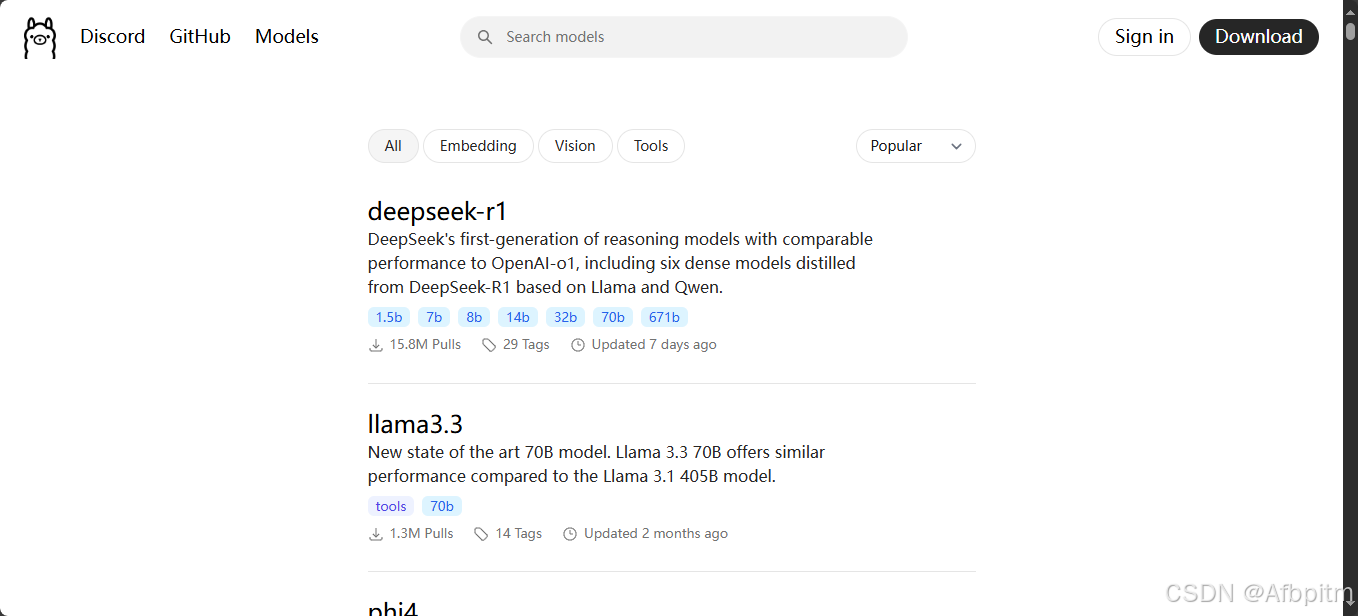Open the Models menu item
The image size is (1358, 616).
point(287,36)
